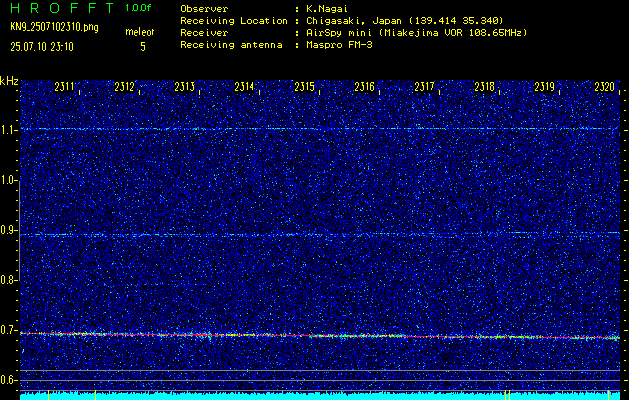The image size is (629, 400).
Task: Click the meteor label
Action: [140, 32]
